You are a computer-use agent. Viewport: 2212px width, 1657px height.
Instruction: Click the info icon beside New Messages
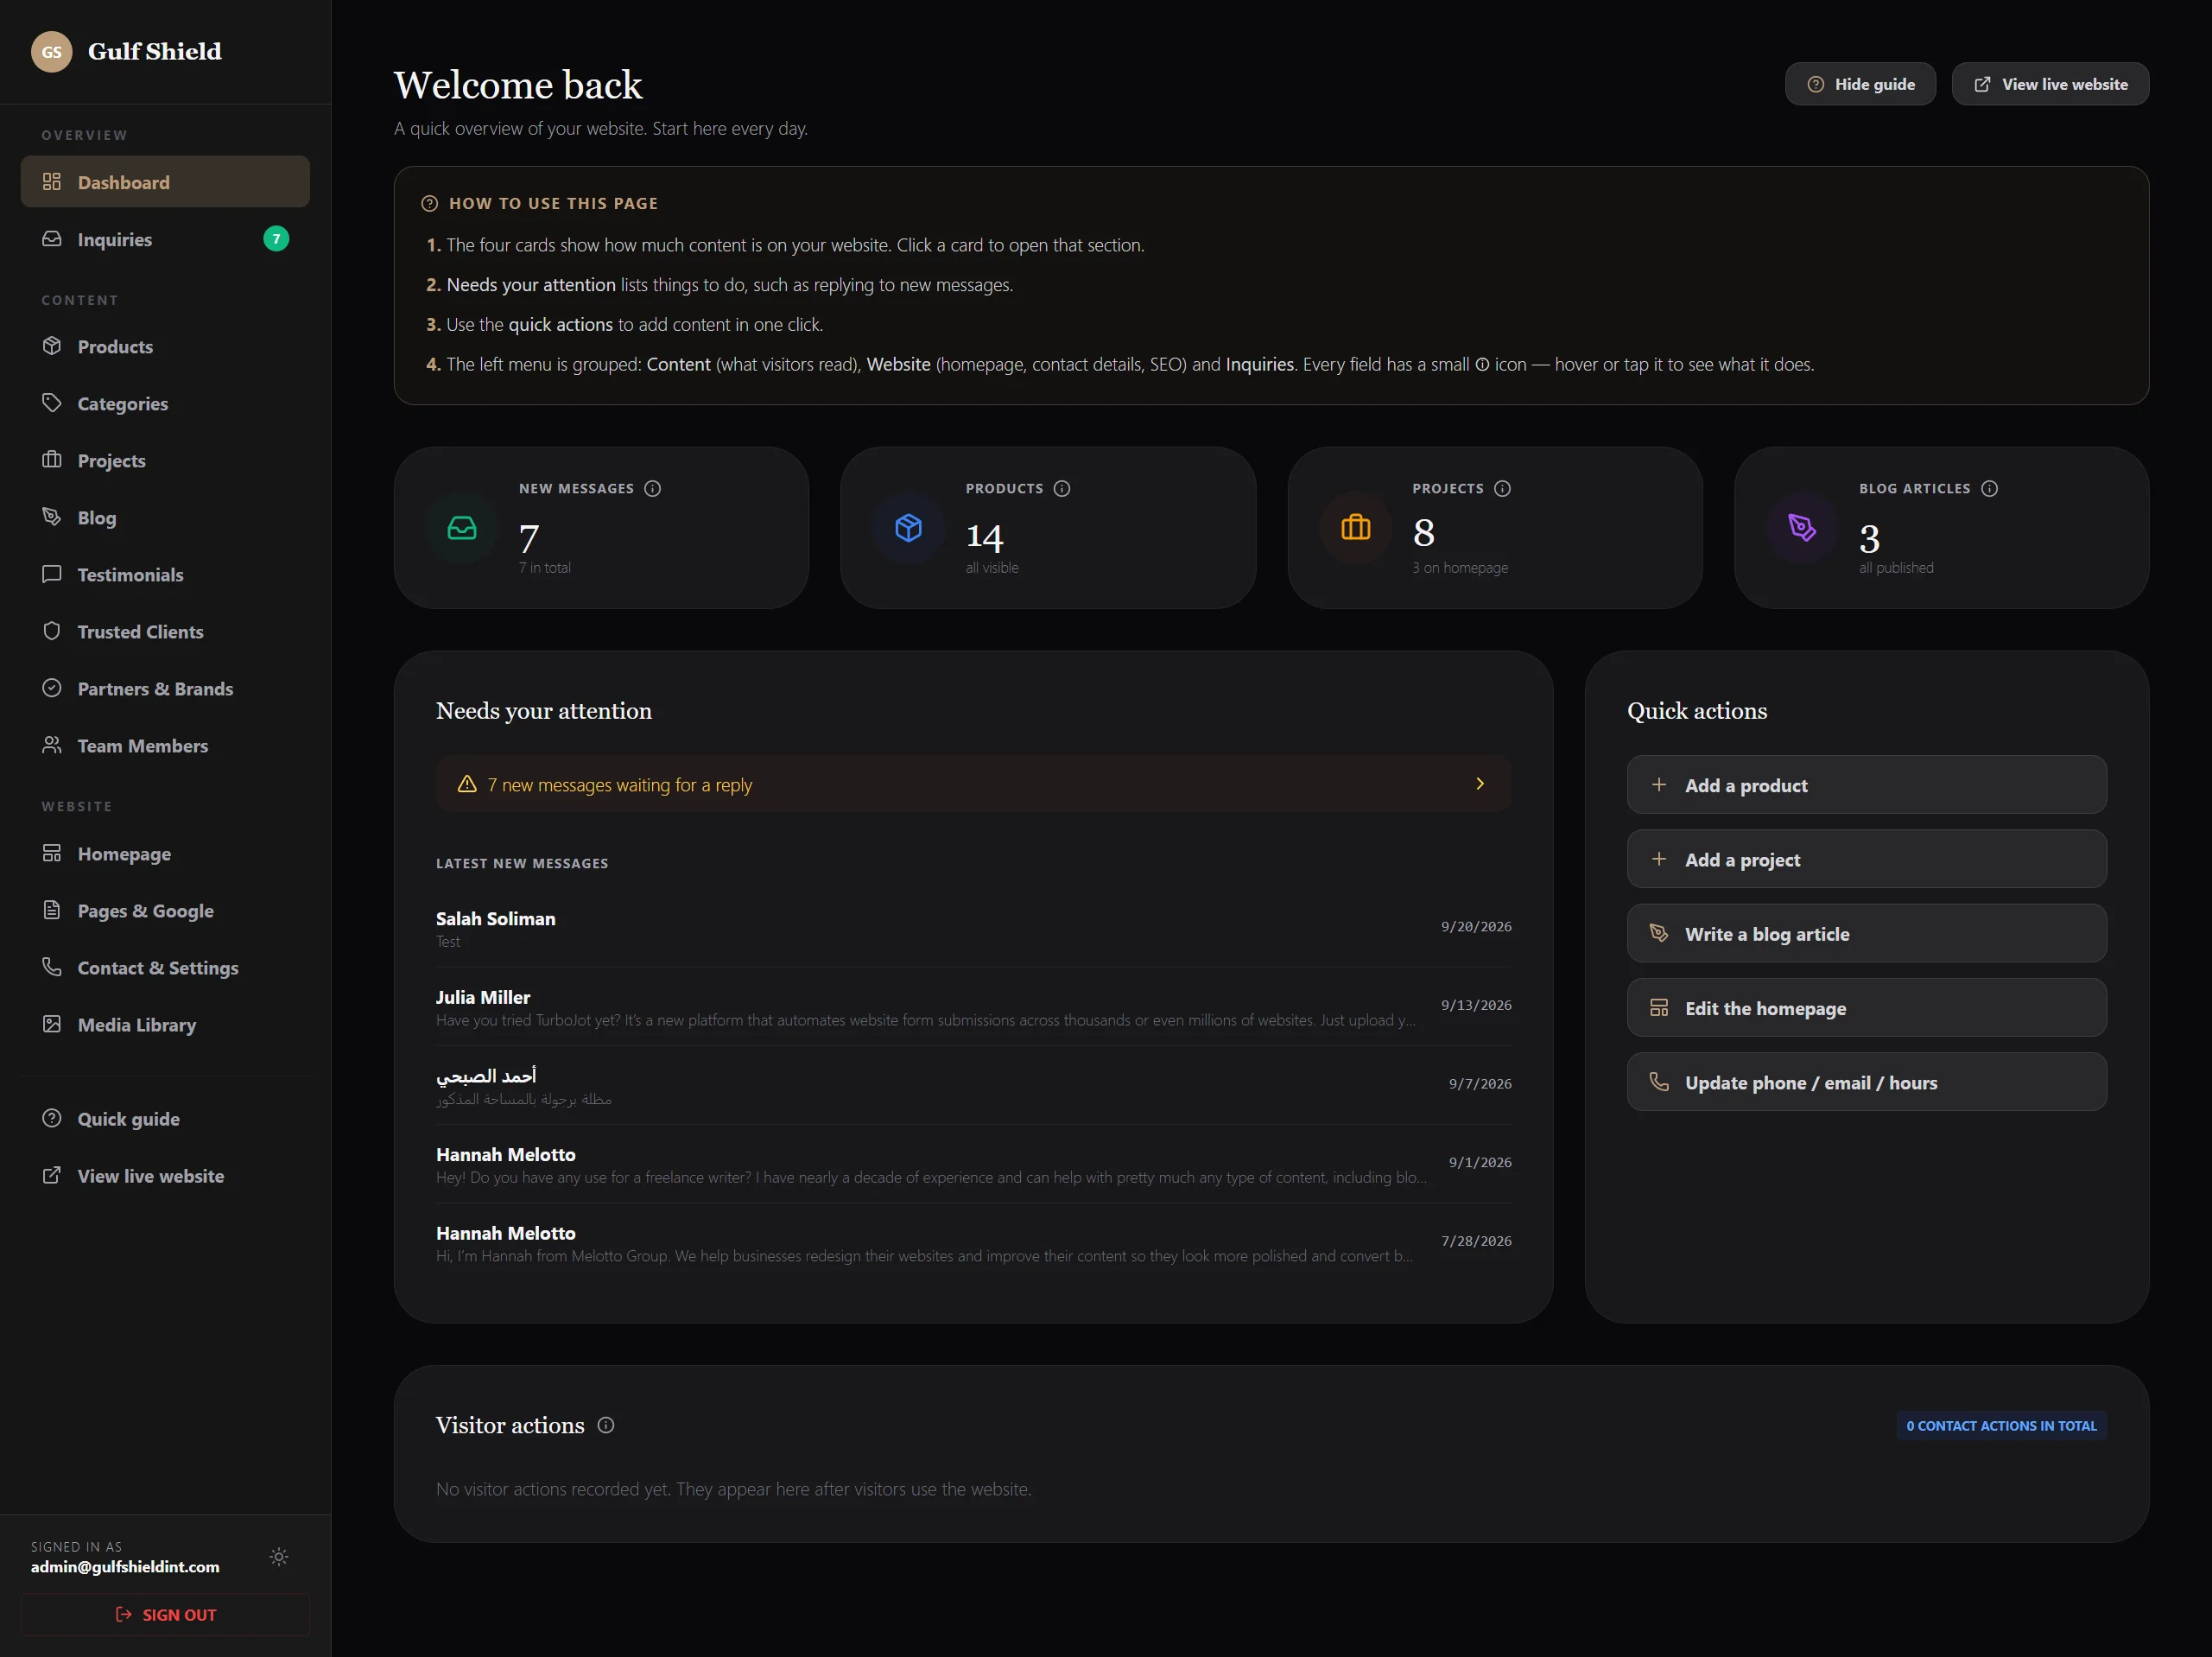point(652,488)
